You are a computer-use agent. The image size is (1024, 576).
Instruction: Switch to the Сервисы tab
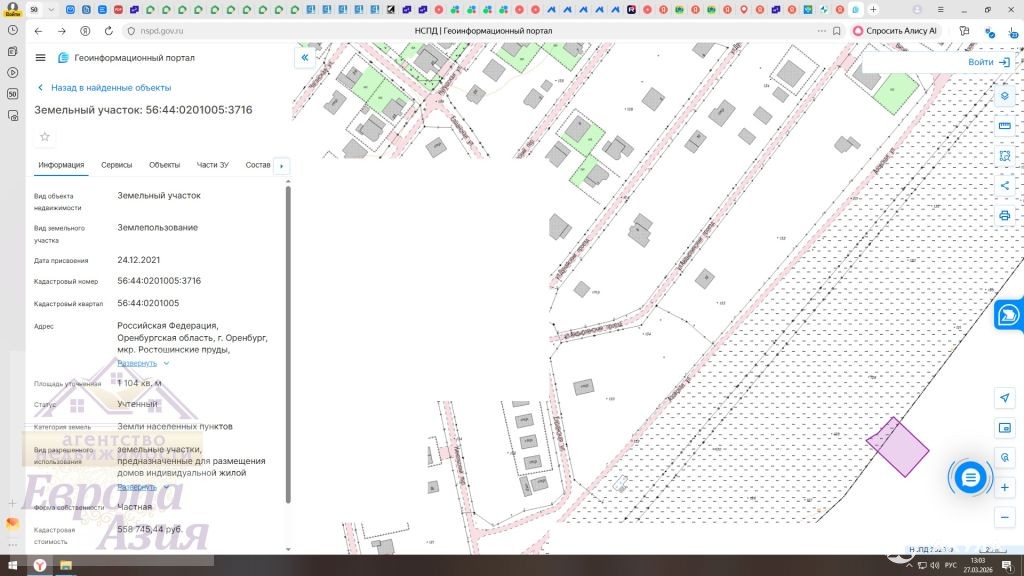(x=116, y=165)
